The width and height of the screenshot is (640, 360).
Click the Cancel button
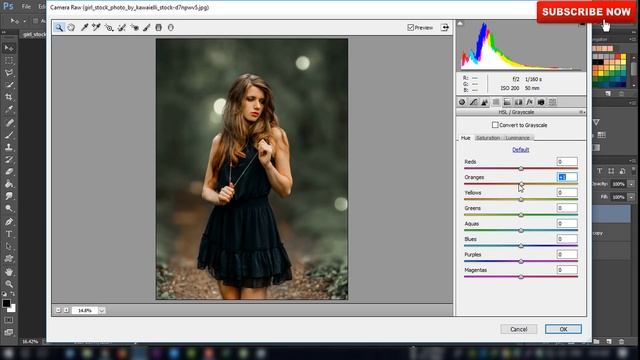click(519, 329)
